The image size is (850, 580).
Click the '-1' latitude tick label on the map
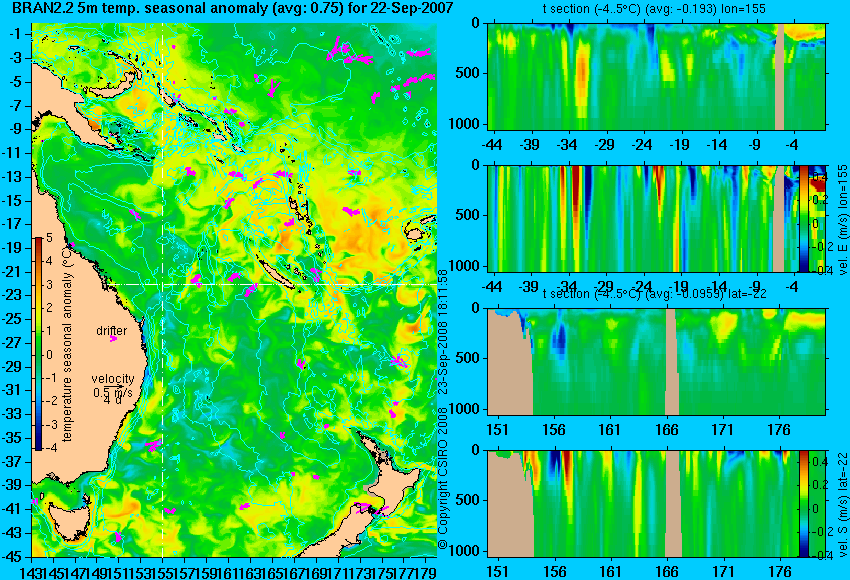pos(16,34)
